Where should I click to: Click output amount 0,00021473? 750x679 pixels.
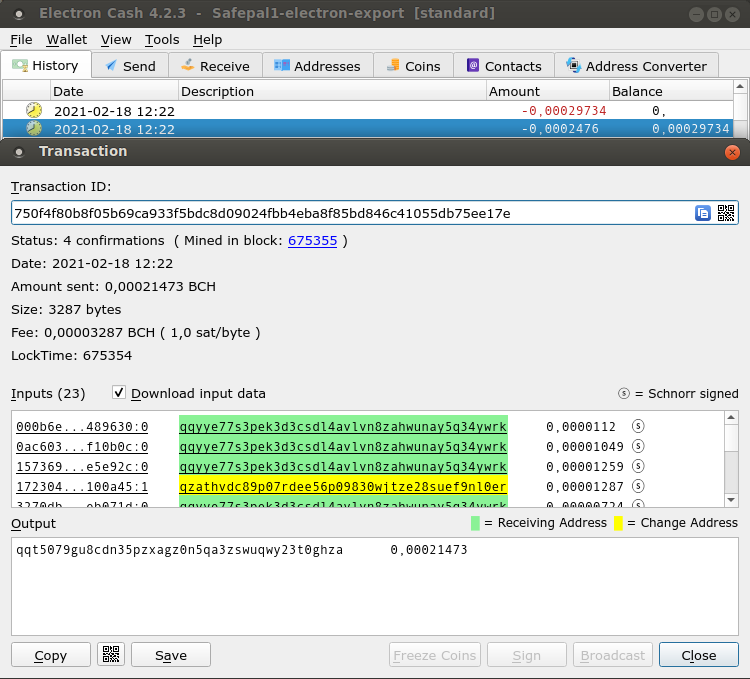[x=429, y=550]
